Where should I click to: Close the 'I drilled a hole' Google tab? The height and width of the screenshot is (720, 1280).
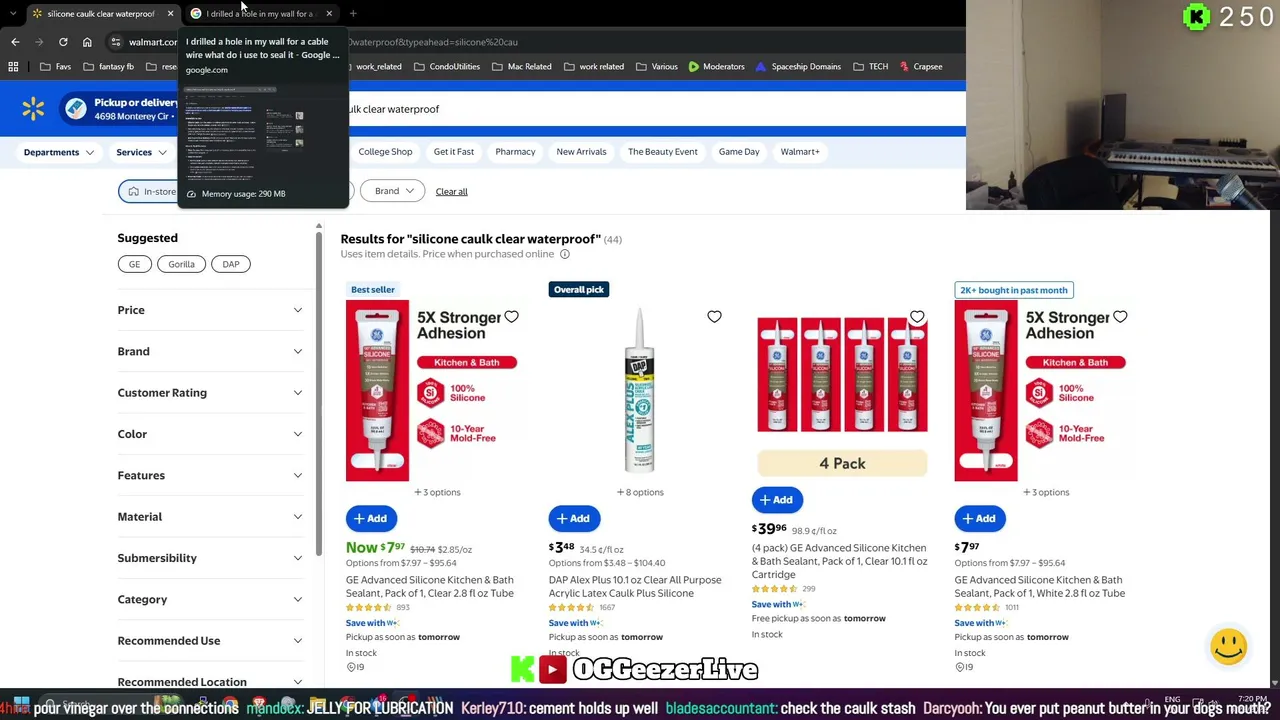coord(329,14)
